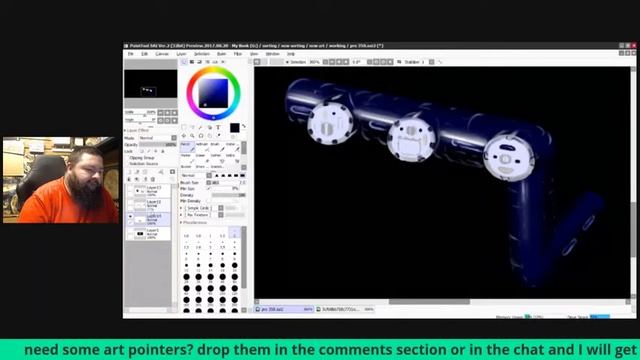
Task: Choose the SelPen selection pen tool
Action: (217, 158)
